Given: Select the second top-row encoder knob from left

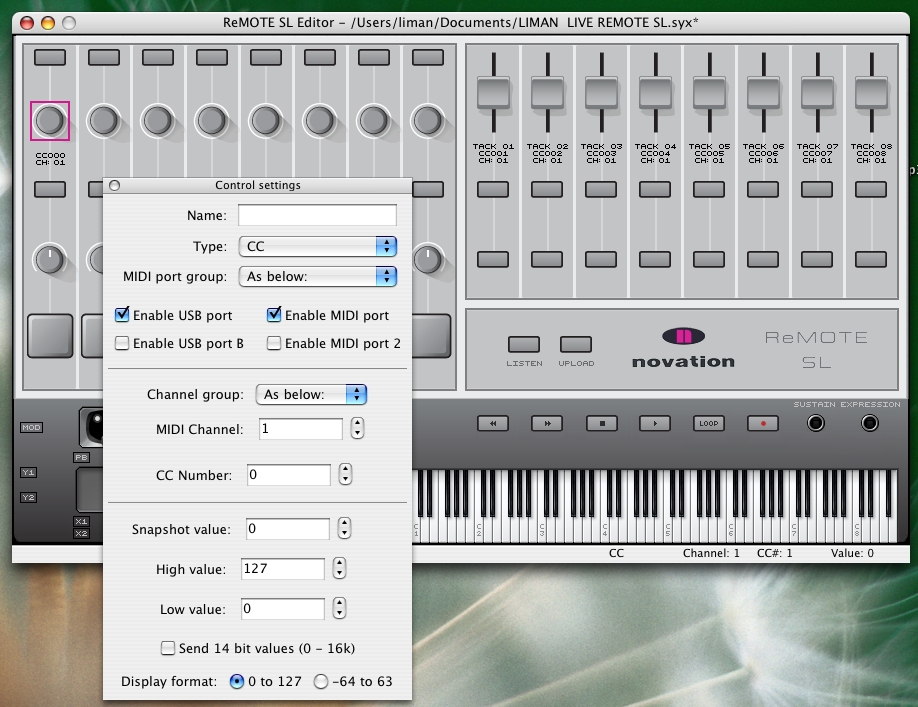Looking at the screenshot, I should [104, 121].
